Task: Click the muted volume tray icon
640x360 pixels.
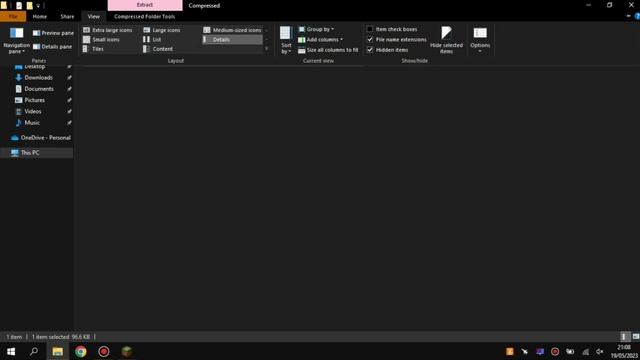Action: [600, 351]
